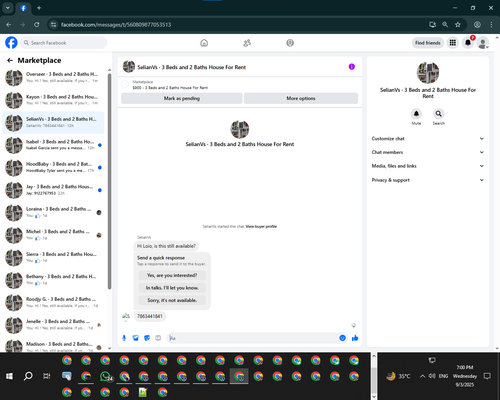Click the browser address bar URL
The image size is (500, 400).
point(116,25)
